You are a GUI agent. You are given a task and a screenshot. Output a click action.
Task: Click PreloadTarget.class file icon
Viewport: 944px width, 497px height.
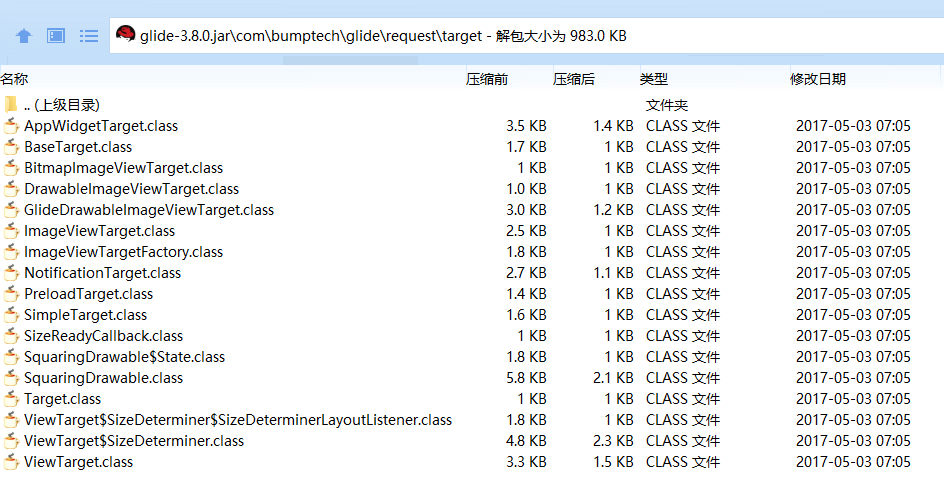coord(11,294)
